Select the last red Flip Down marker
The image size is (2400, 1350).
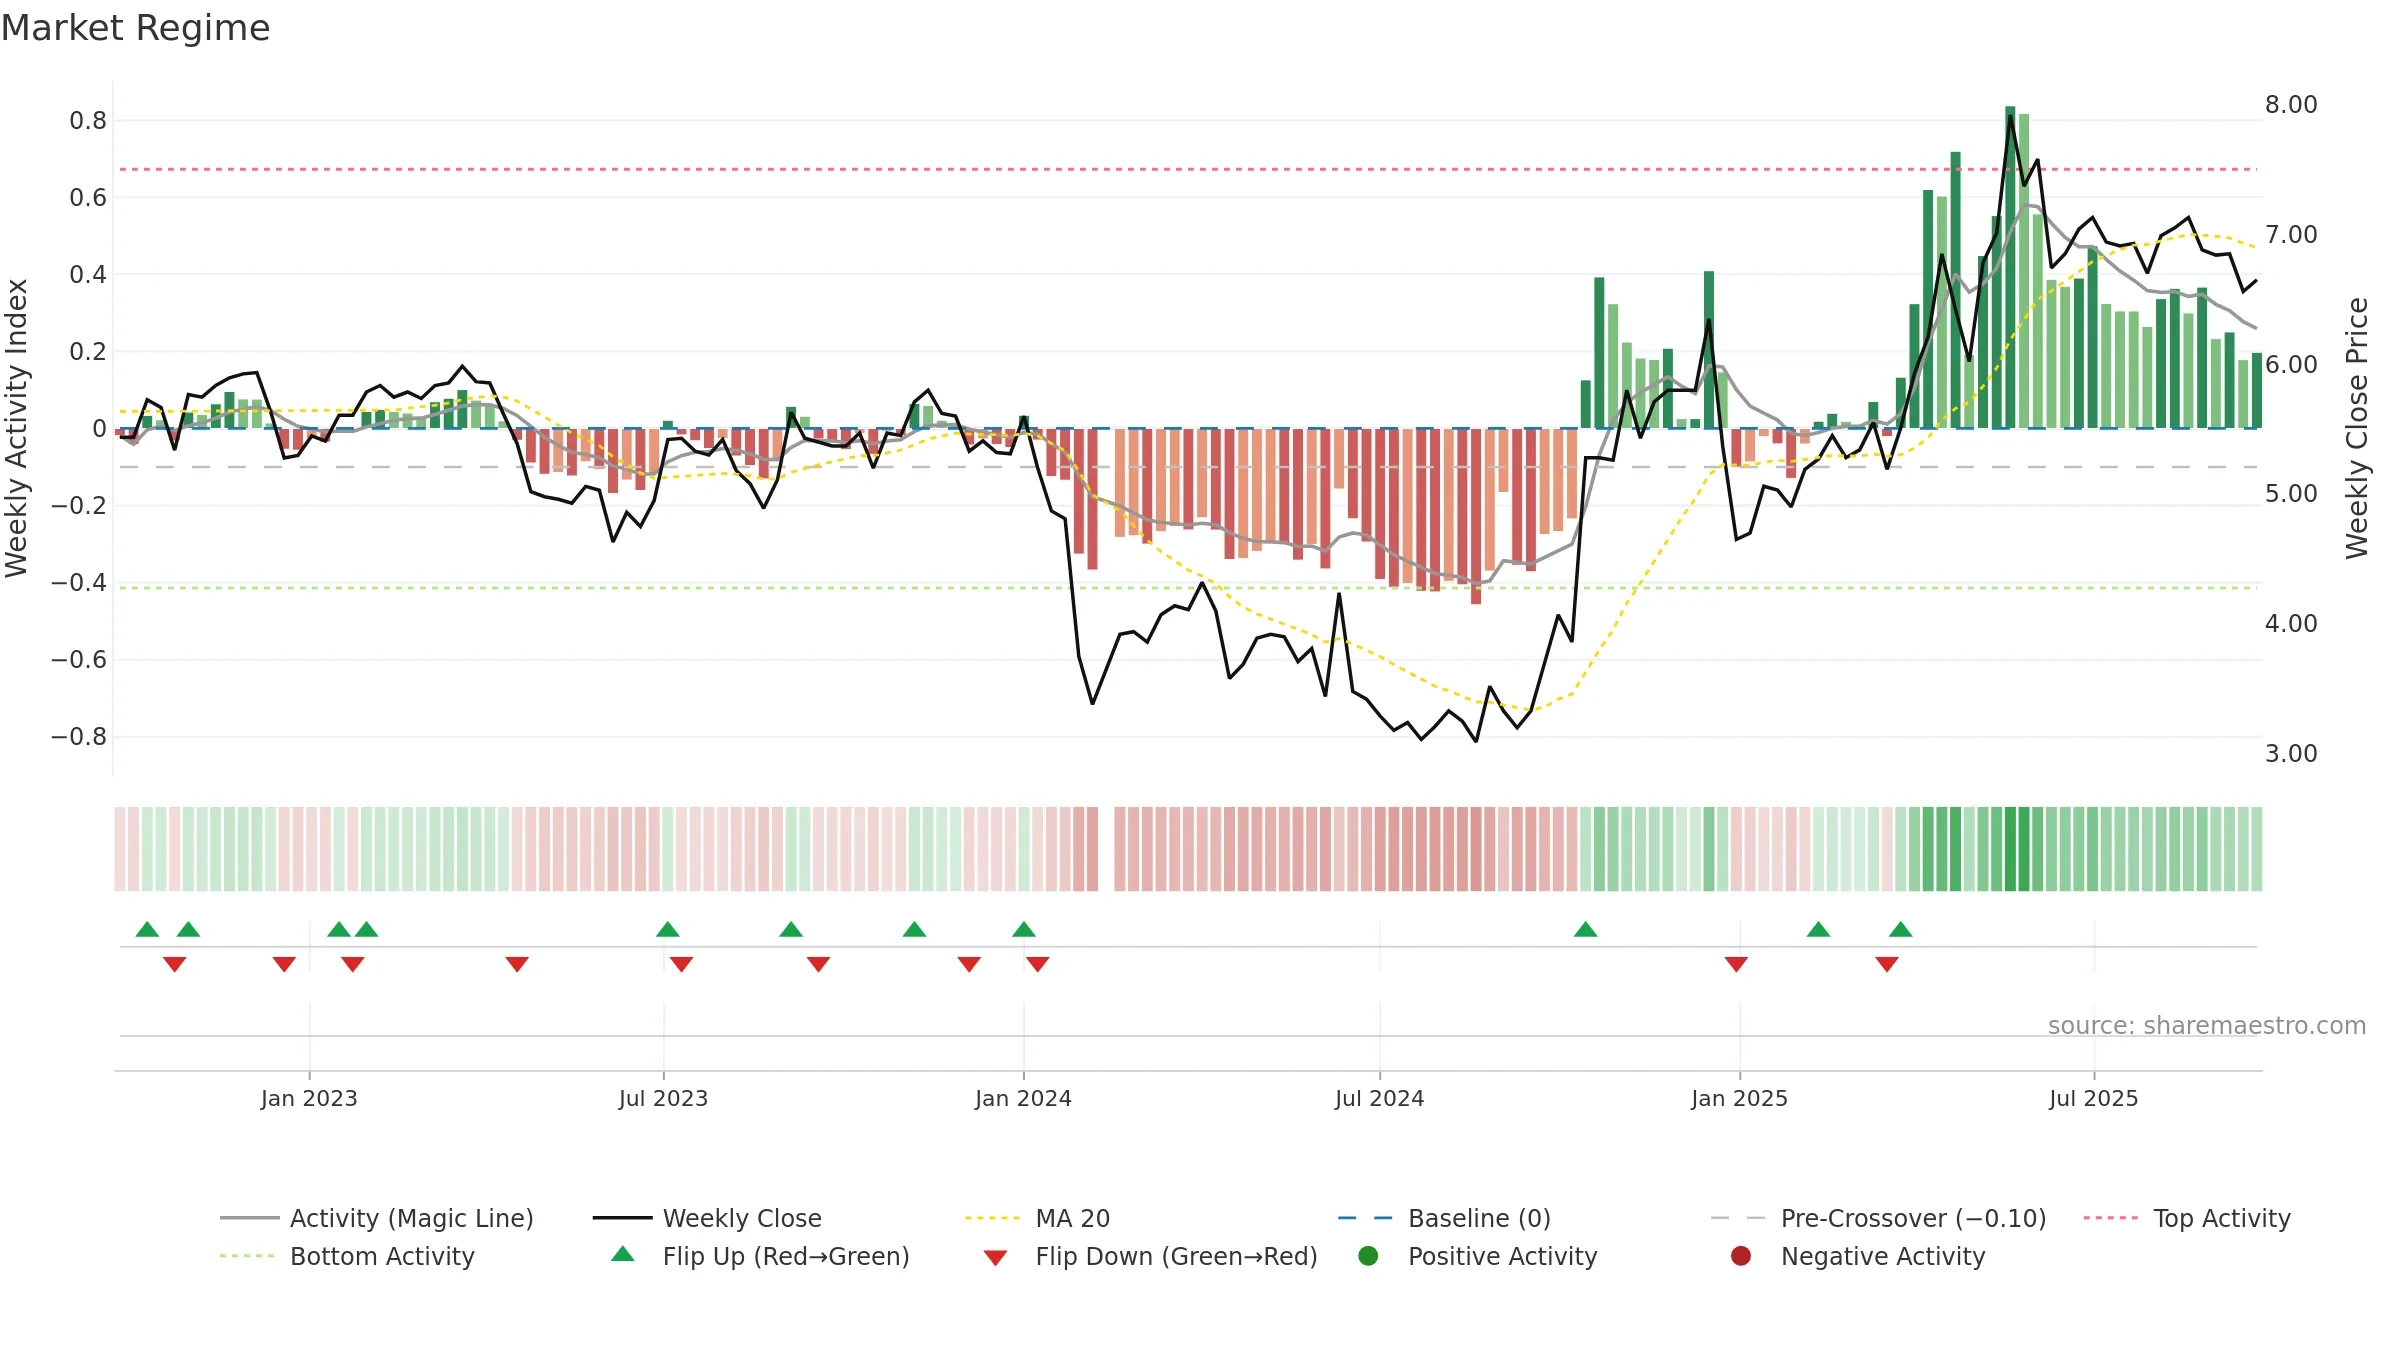tap(1887, 964)
